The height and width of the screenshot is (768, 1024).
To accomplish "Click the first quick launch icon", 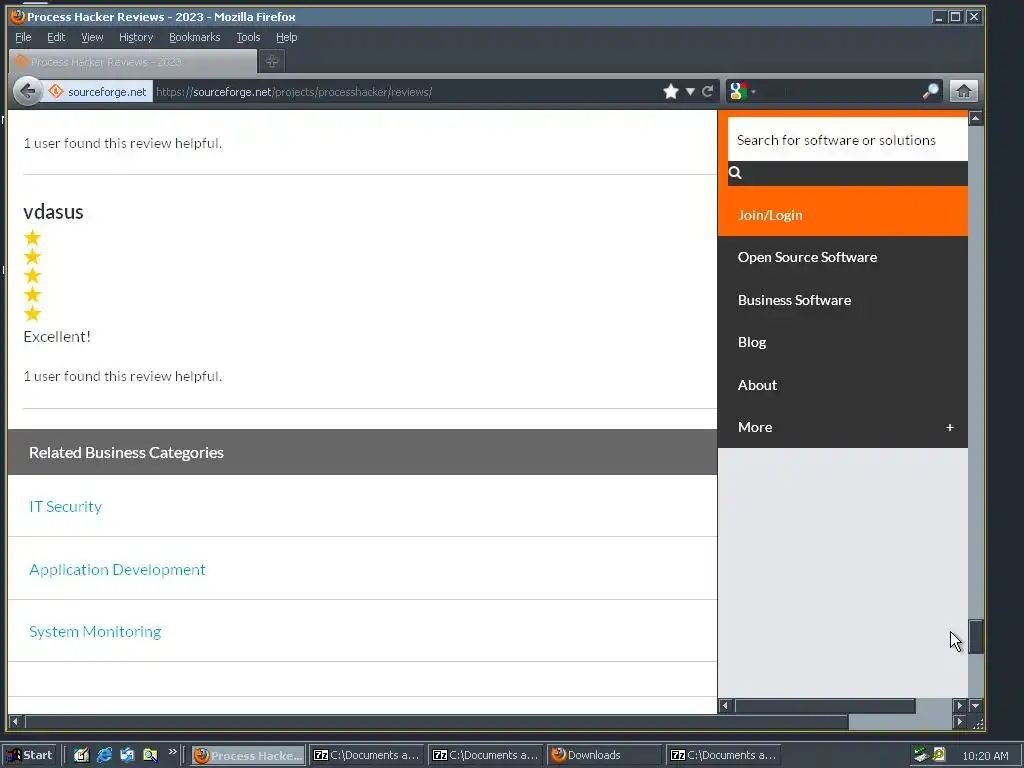I will 81,755.
